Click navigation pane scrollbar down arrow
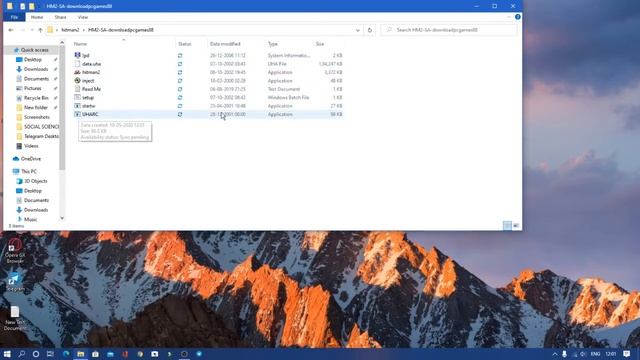 tap(62, 218)
